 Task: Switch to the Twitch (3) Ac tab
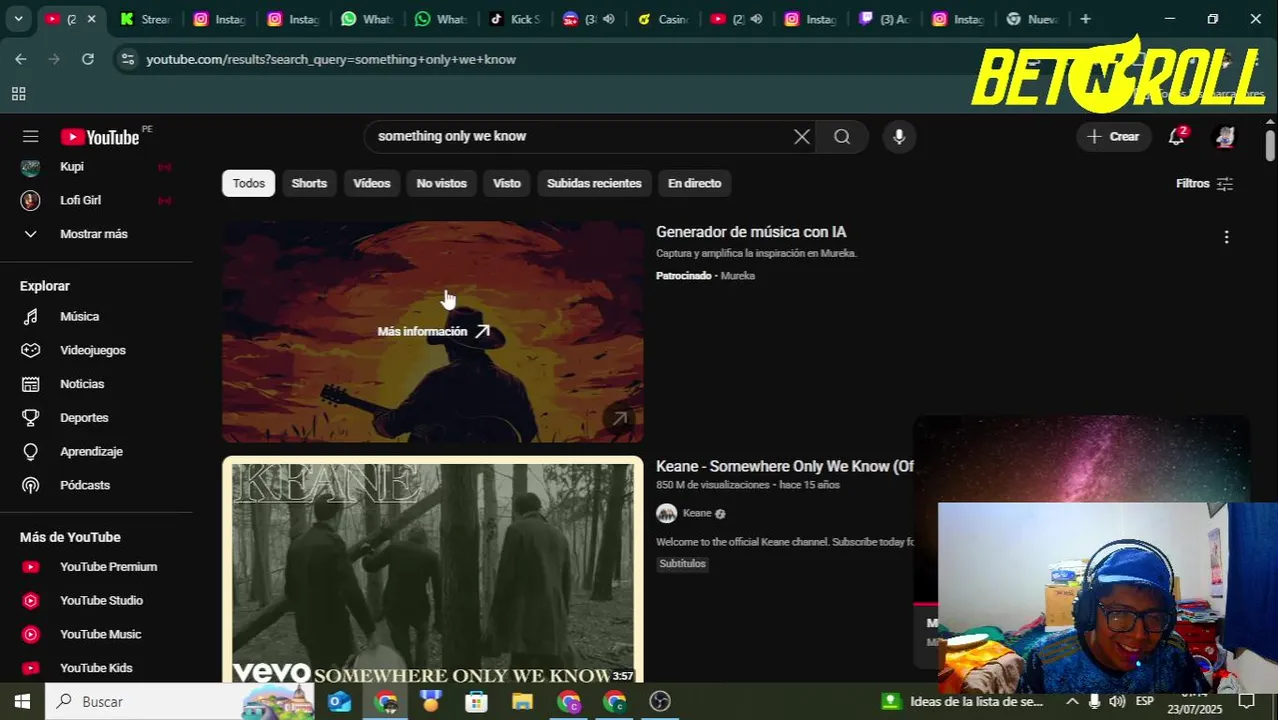884,19
